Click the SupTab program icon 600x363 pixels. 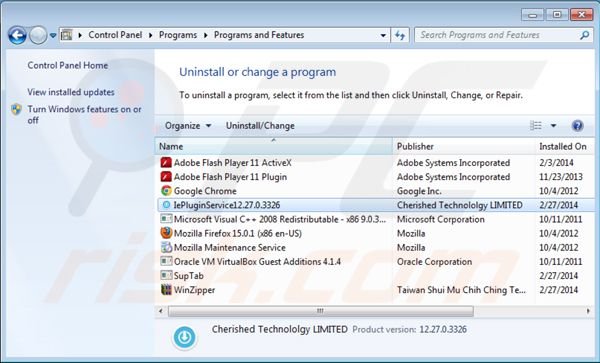tap(166, 275)
